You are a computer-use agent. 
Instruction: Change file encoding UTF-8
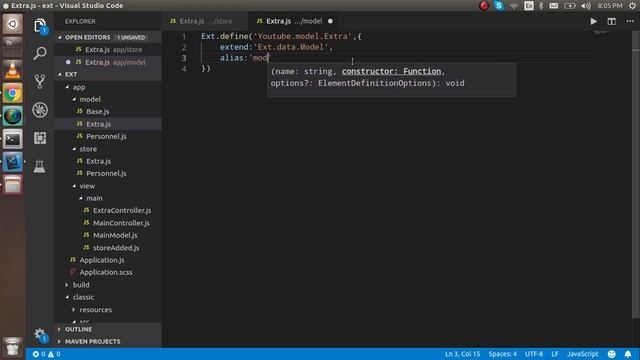pos(534,354)
